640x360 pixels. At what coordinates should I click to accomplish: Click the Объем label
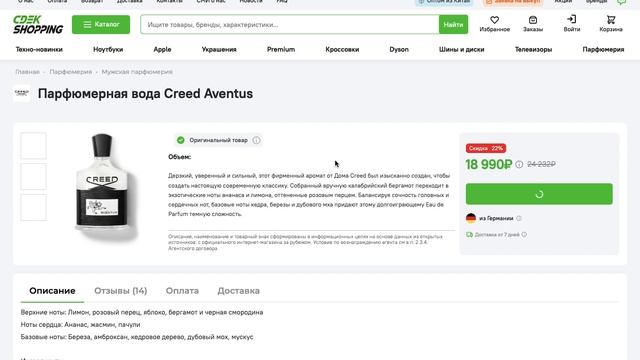coord(180,157)
